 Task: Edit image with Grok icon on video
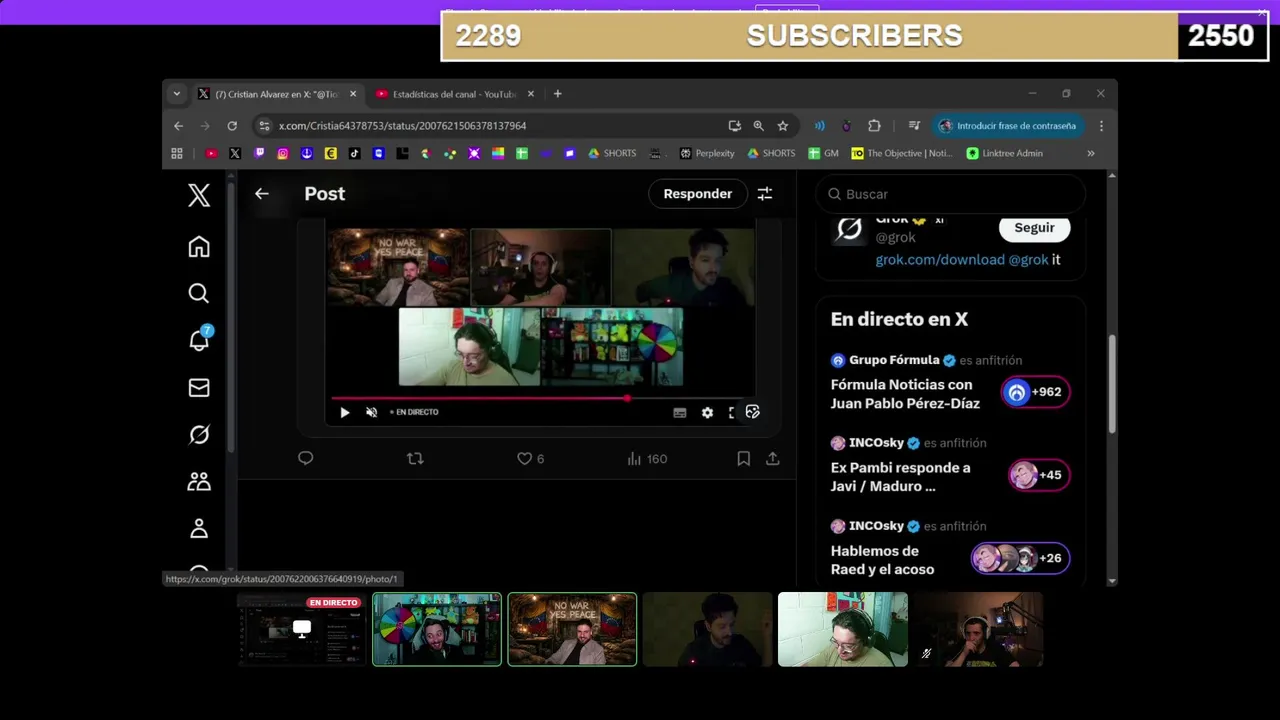pyautogui.click(x=753, y=411)
